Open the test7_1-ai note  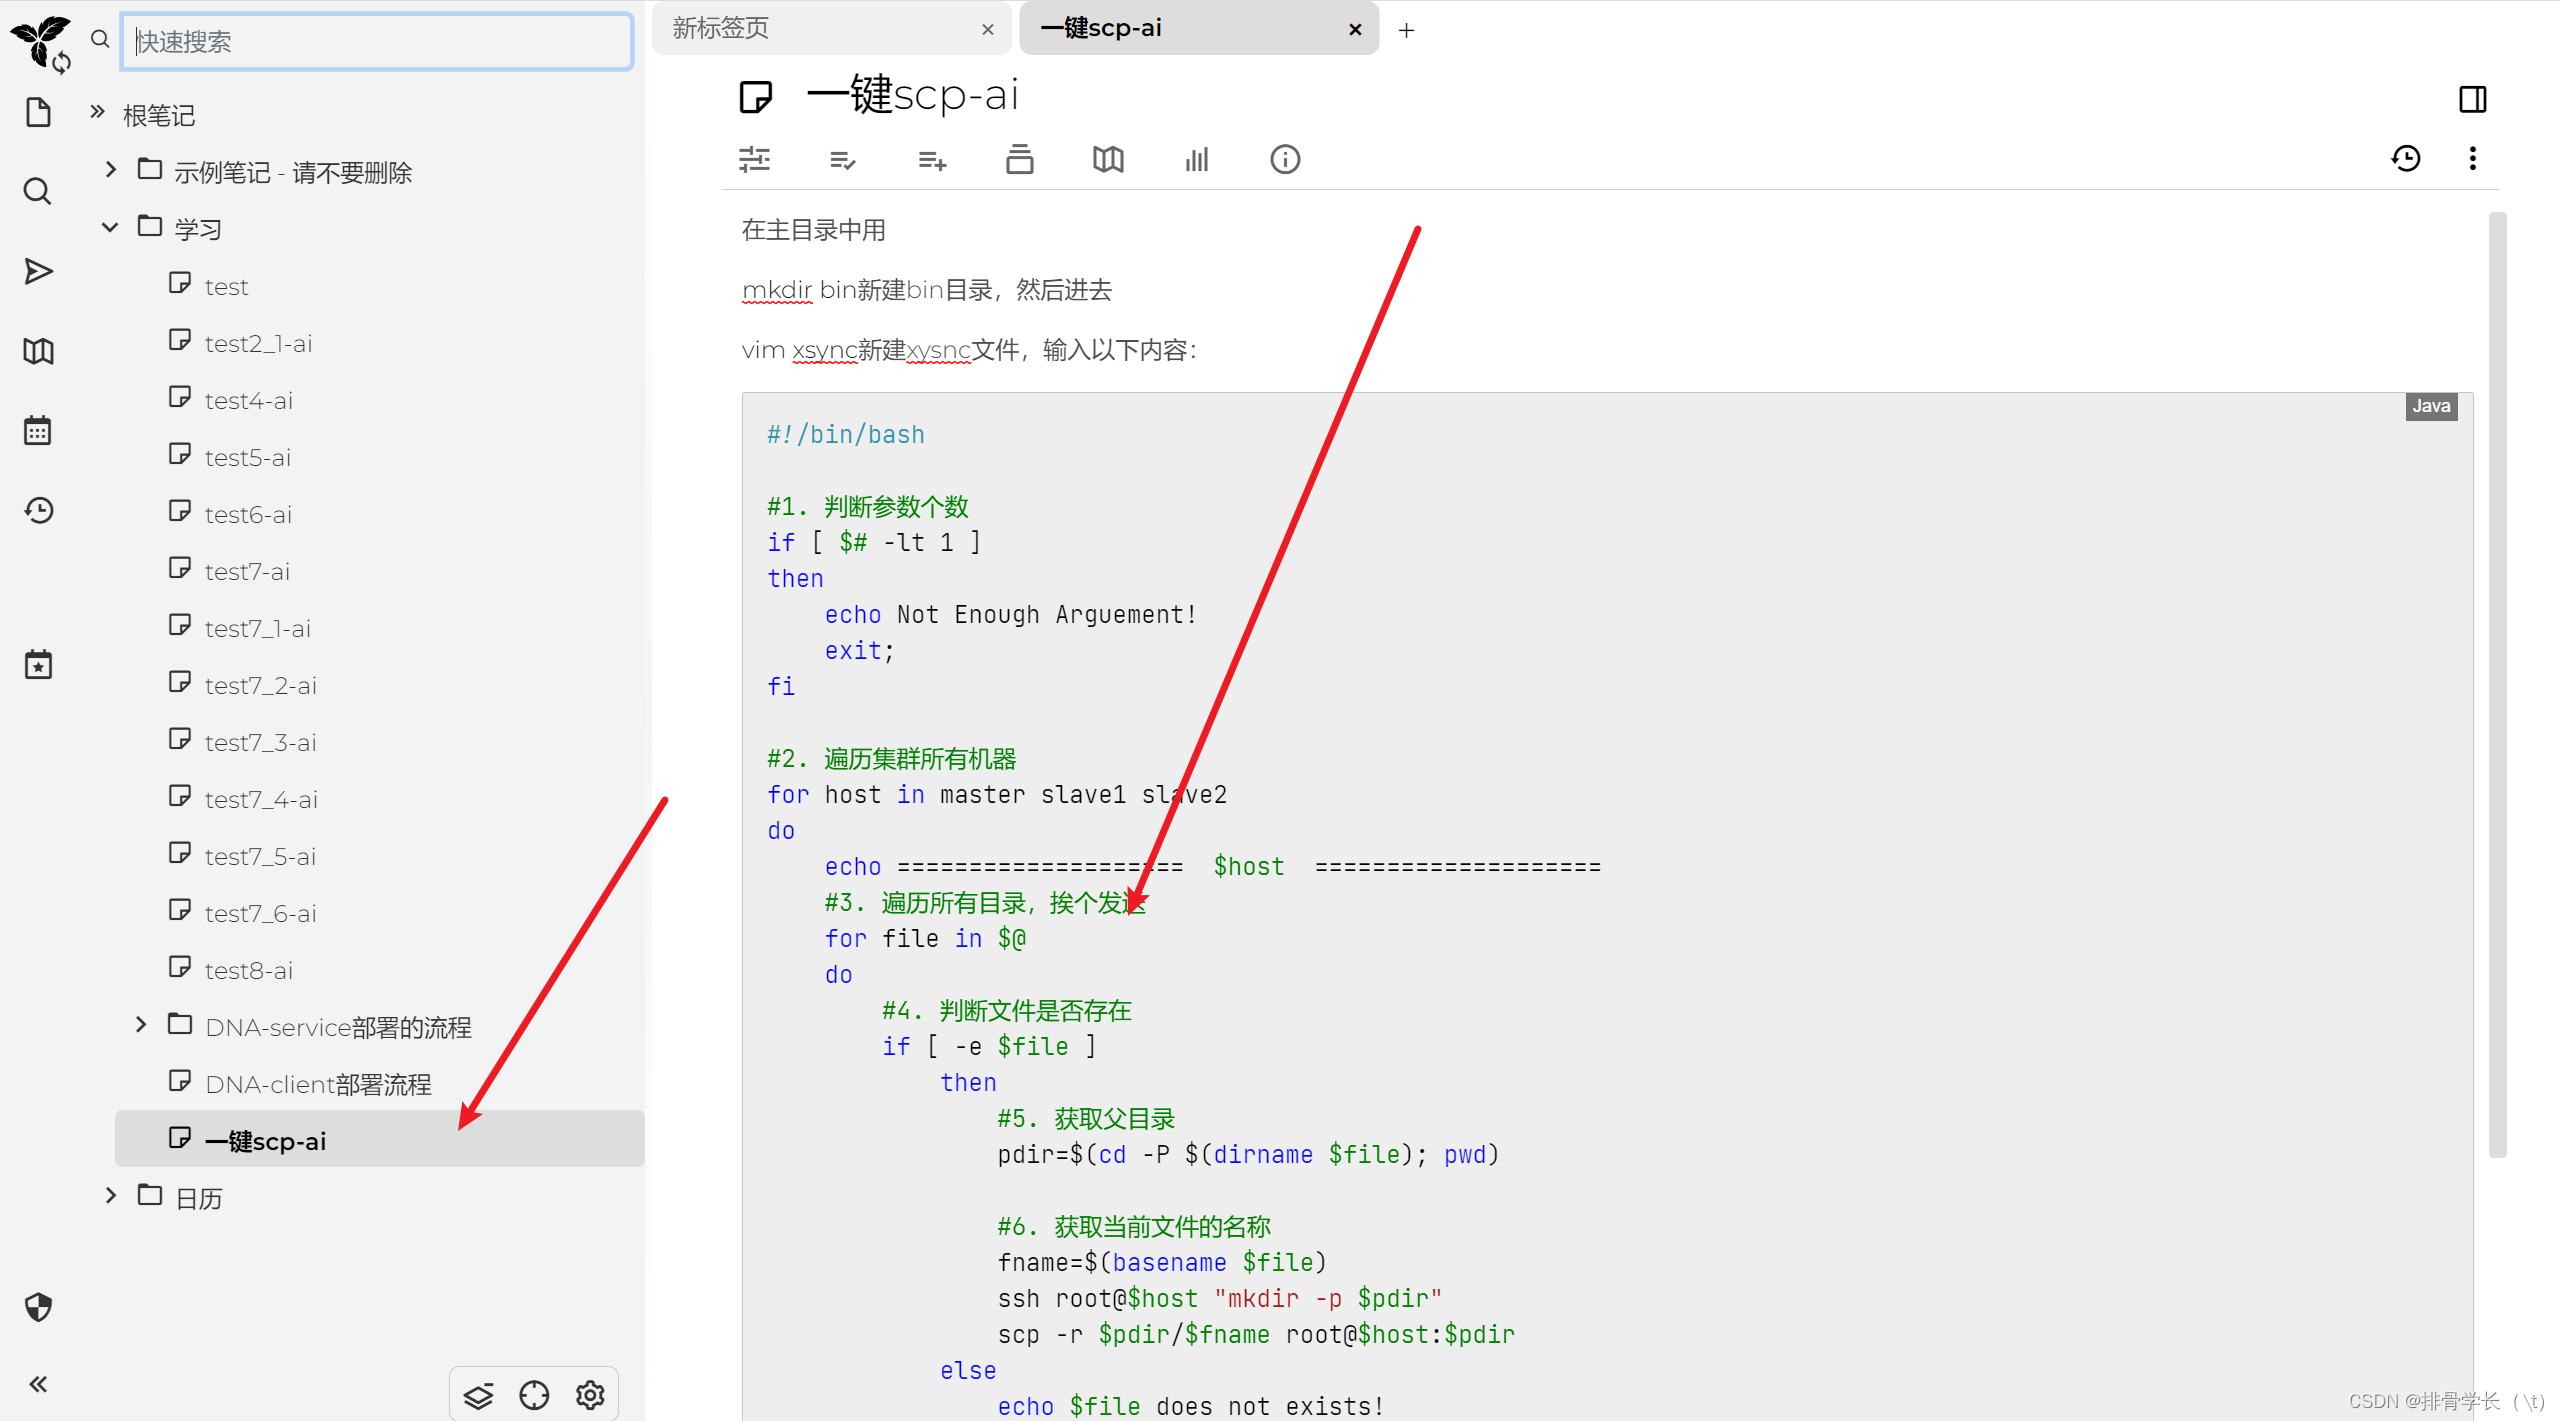coord(257,628)
